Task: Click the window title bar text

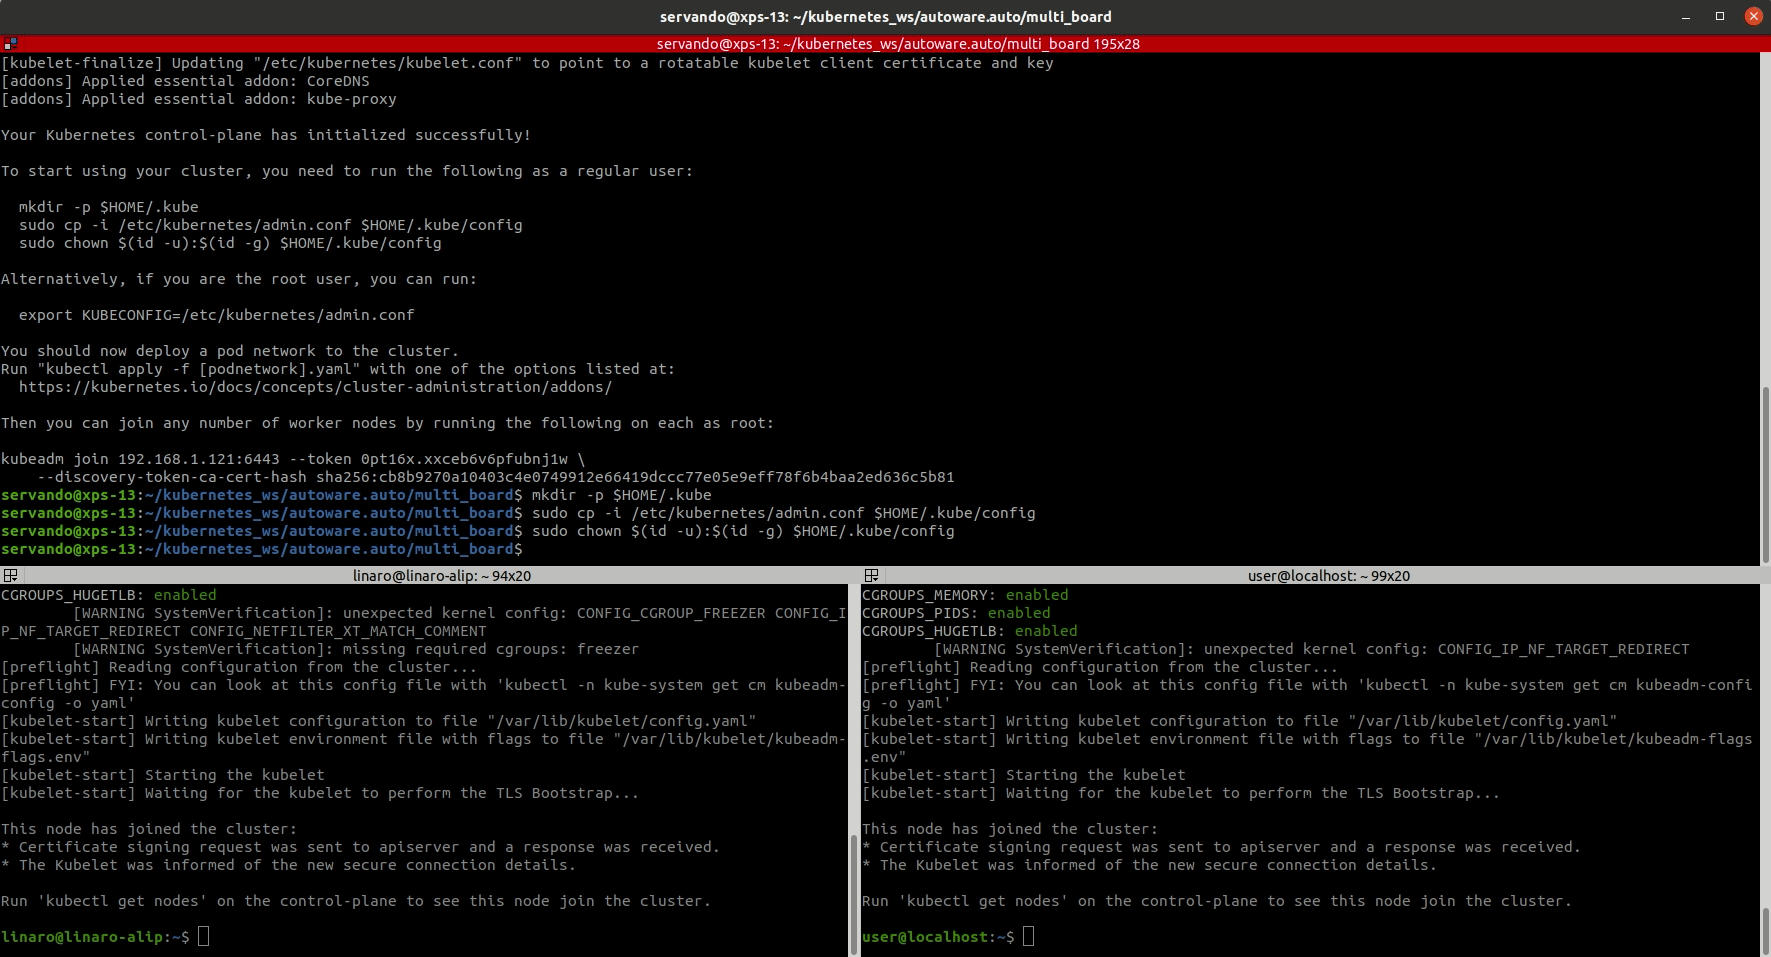Action: [885, 17]
